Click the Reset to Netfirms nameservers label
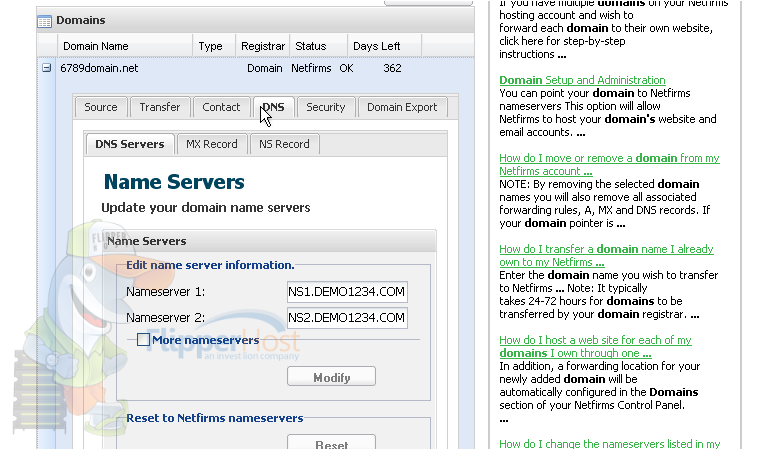776x450 pixels. pyautogui.click(x=214, y=418)
